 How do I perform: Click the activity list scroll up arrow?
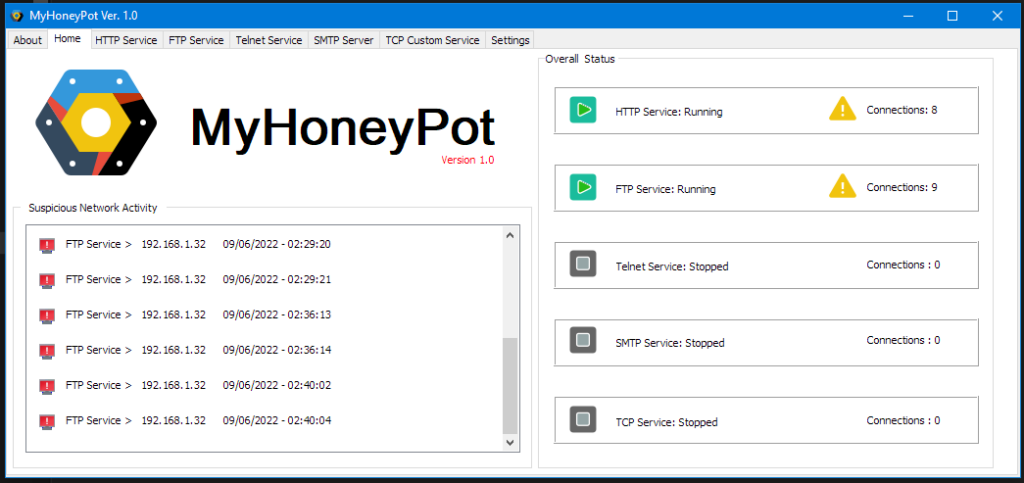[510, 235]
